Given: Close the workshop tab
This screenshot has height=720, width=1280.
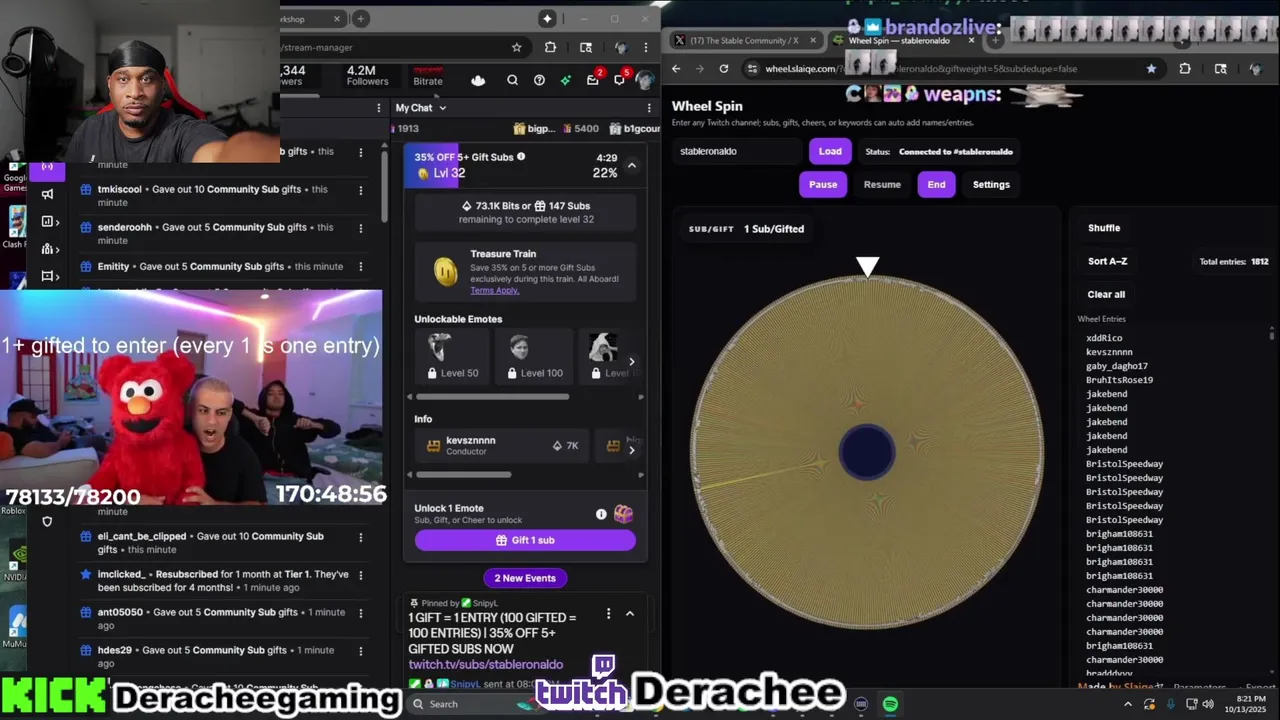Looking at the screenshot, I should click(337, 18).
